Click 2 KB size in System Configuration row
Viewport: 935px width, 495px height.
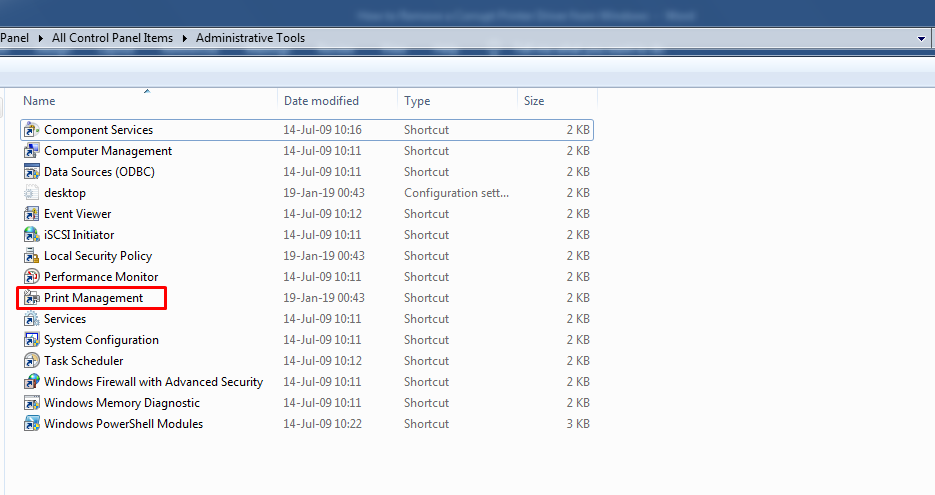coord(578,340)
